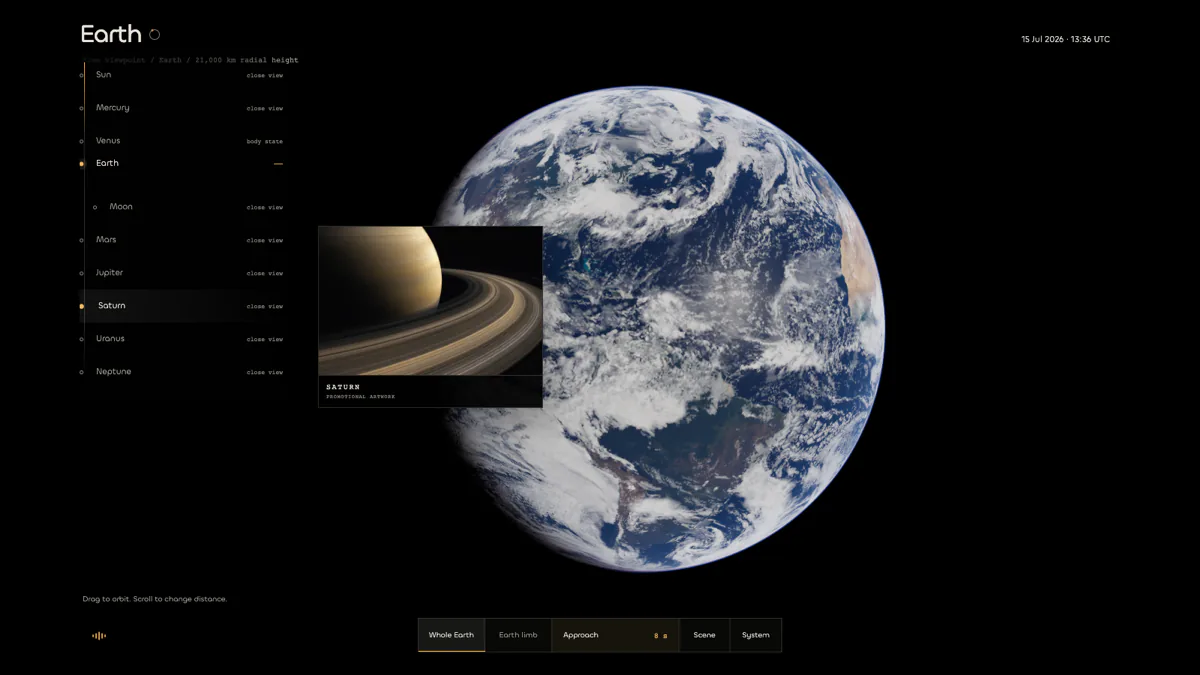Click the 8 s approach duration value
This screenshot has width=1200, height=675.
[660, 636]
